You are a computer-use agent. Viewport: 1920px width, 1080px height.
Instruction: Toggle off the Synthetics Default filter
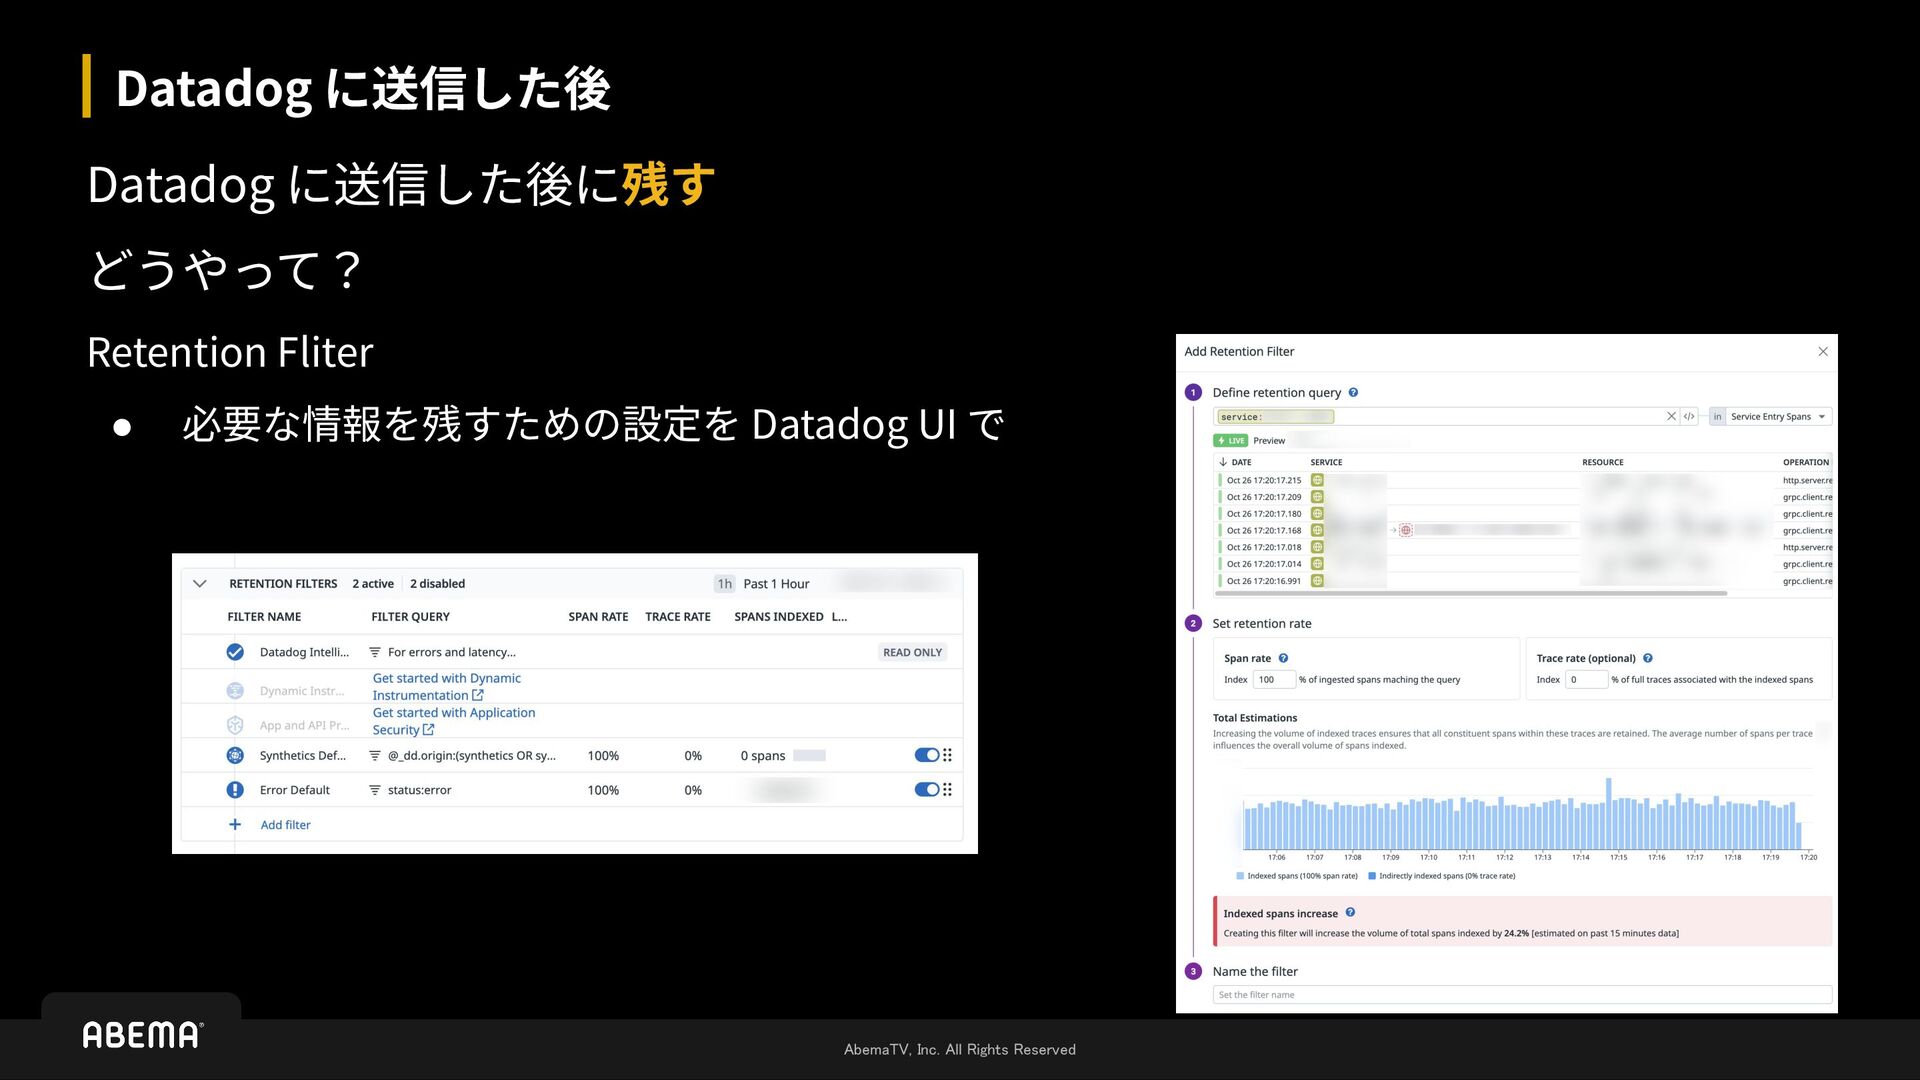pyautogui.click(x=926, y=756)
